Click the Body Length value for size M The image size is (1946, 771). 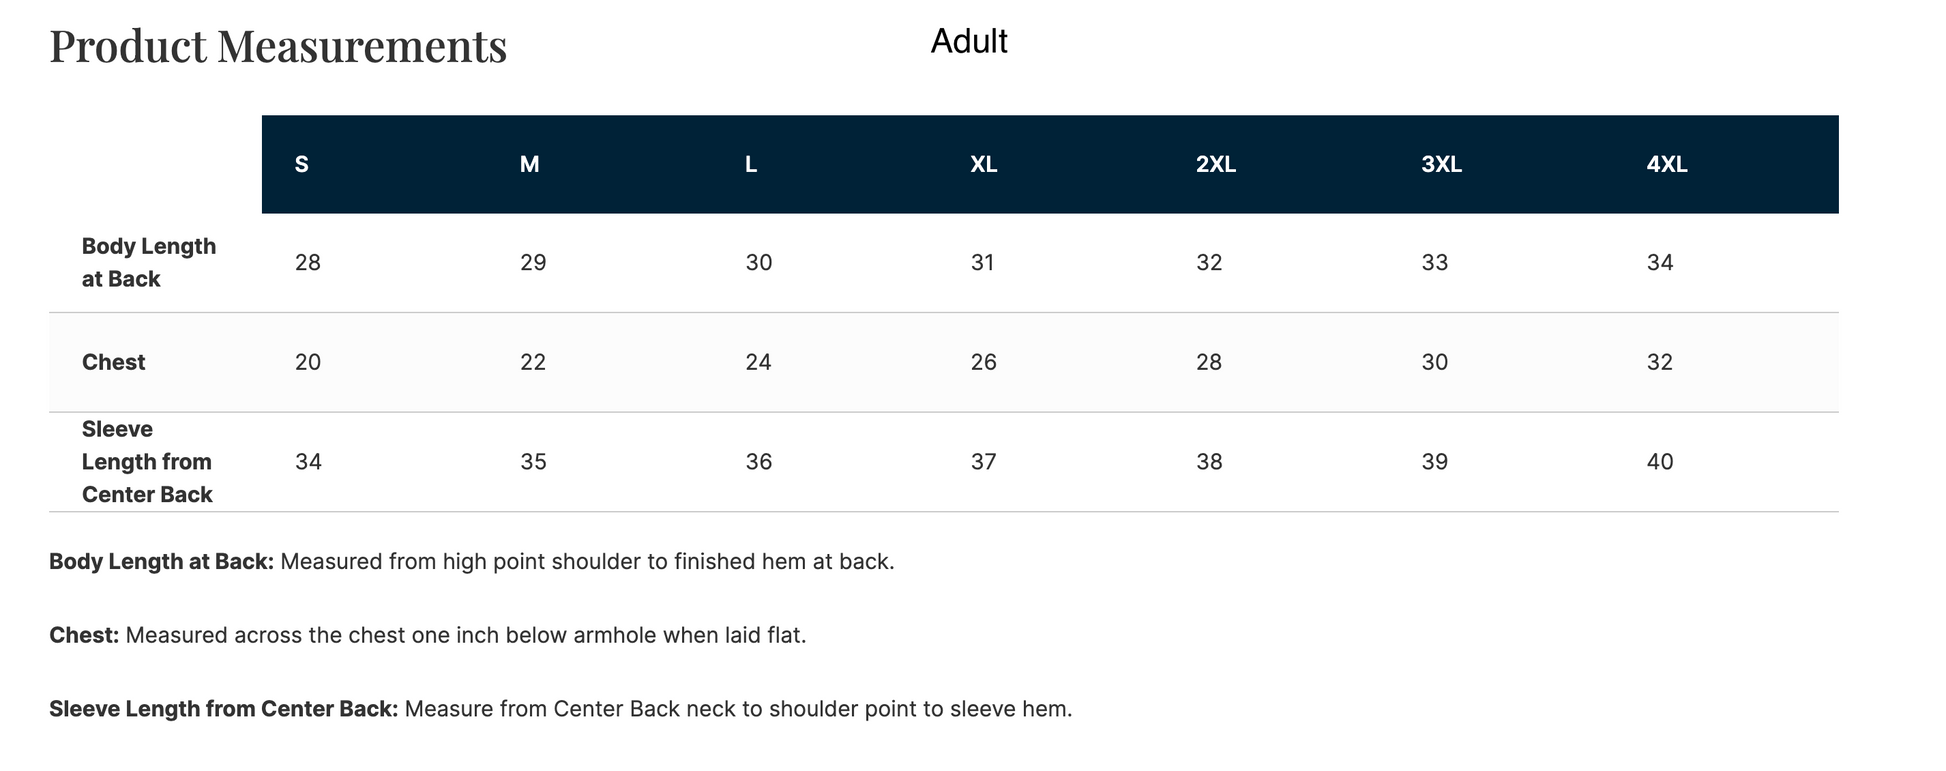pyautogui.click(x=533, y=263)
